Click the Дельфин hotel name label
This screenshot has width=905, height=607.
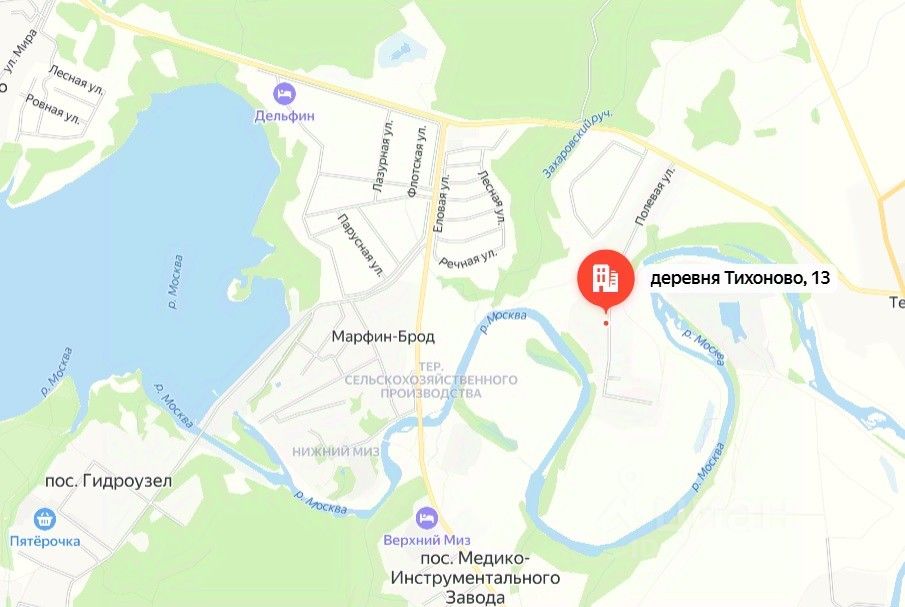tap(285, 116)
